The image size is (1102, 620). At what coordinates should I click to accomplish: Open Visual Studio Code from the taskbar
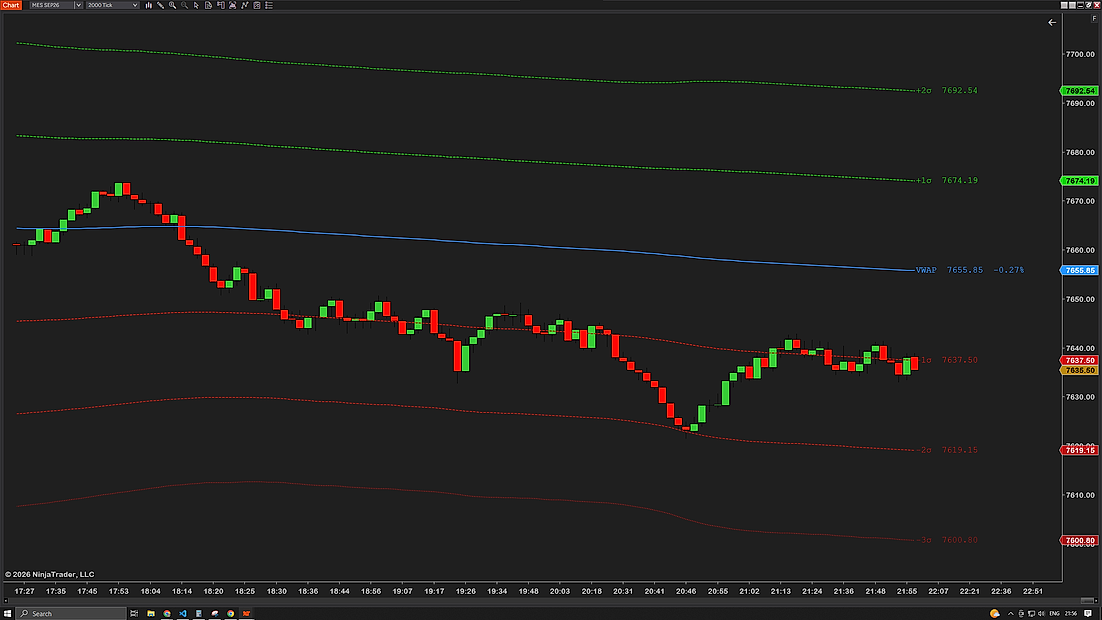183,614
